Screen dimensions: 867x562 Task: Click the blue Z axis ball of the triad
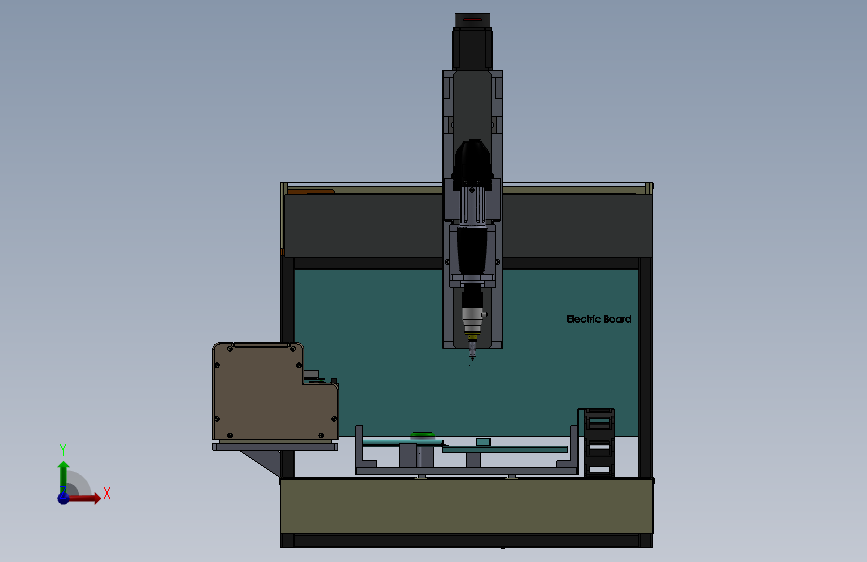tap(63, 498)
